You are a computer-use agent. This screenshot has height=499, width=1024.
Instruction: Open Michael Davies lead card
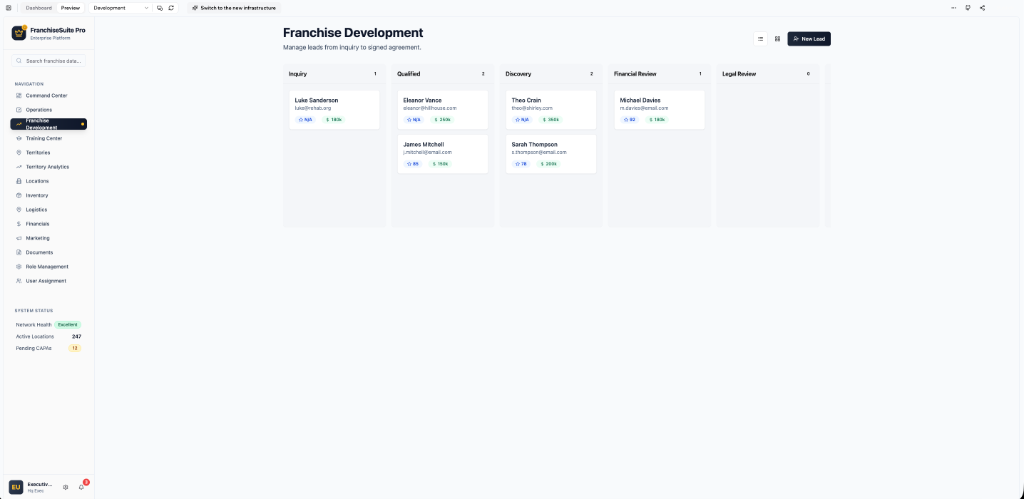point(660,110)
